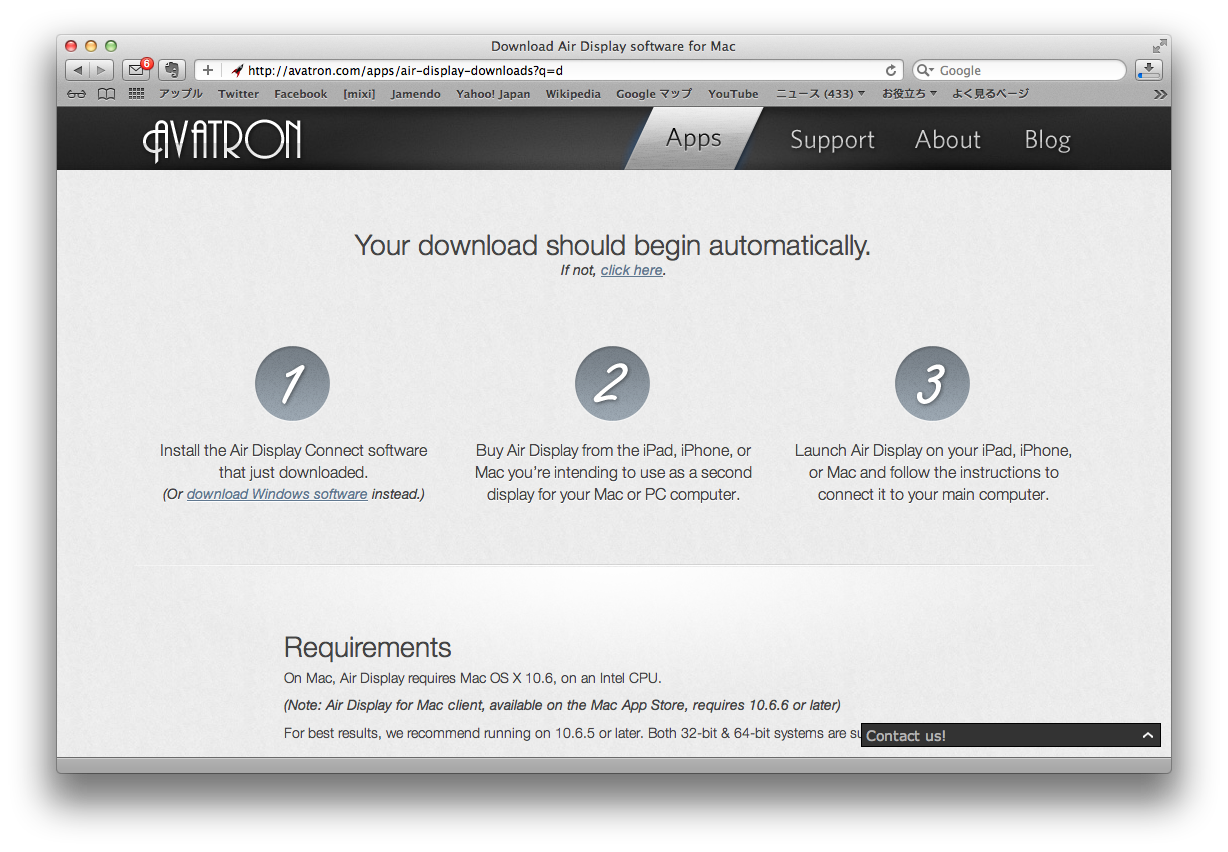Open the [mixi] bookmark

point(359,94)
